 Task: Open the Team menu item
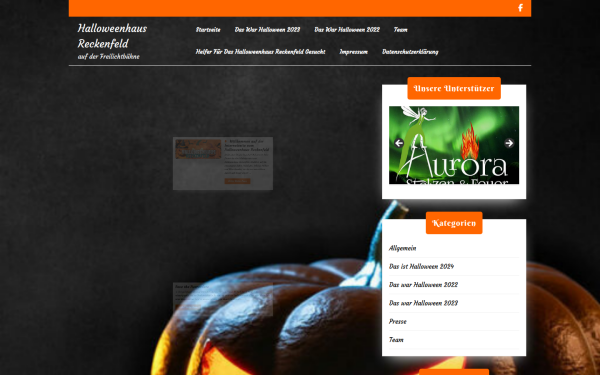pyautogui.click(x=400, y=30)
